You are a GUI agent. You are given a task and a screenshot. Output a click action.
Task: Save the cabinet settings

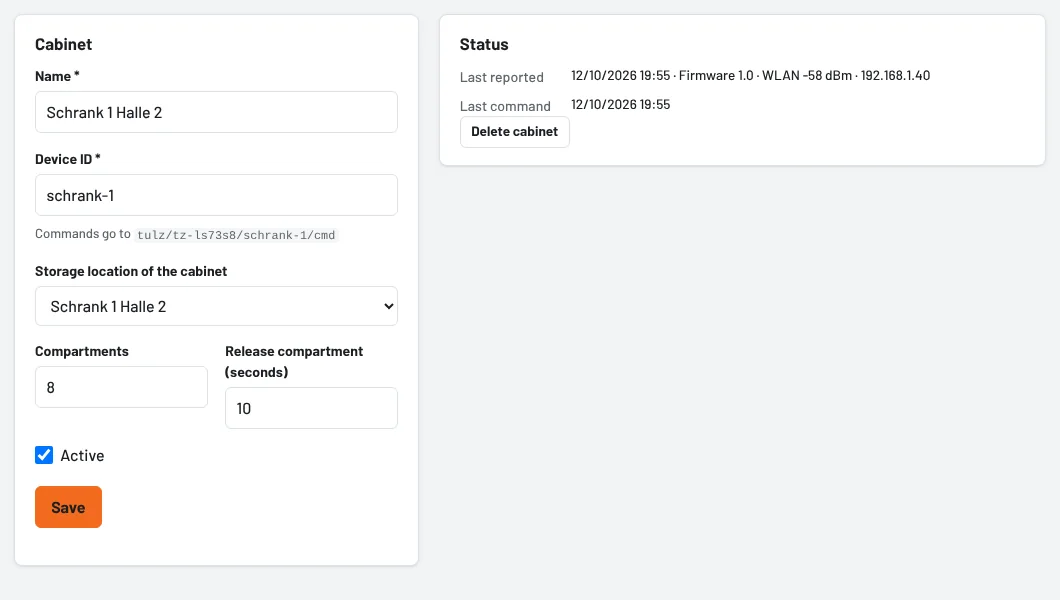(68, 507)
